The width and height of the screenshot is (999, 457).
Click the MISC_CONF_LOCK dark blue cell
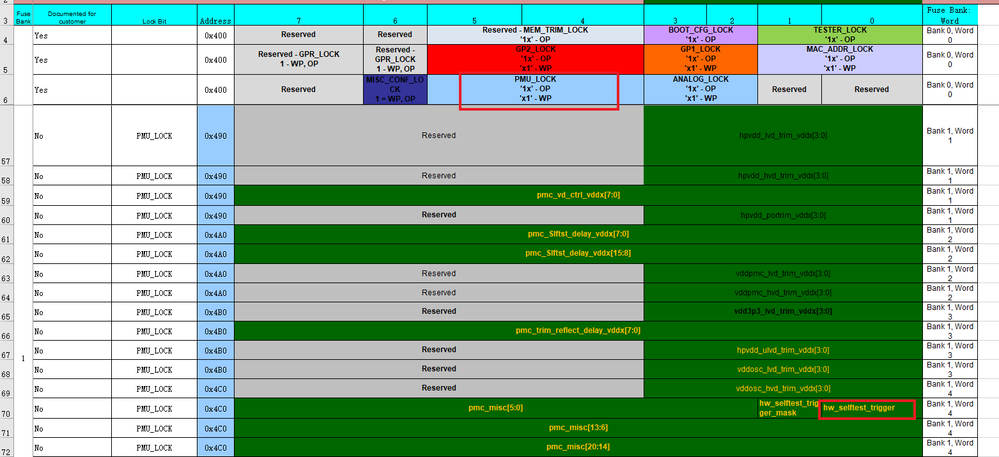395,90
